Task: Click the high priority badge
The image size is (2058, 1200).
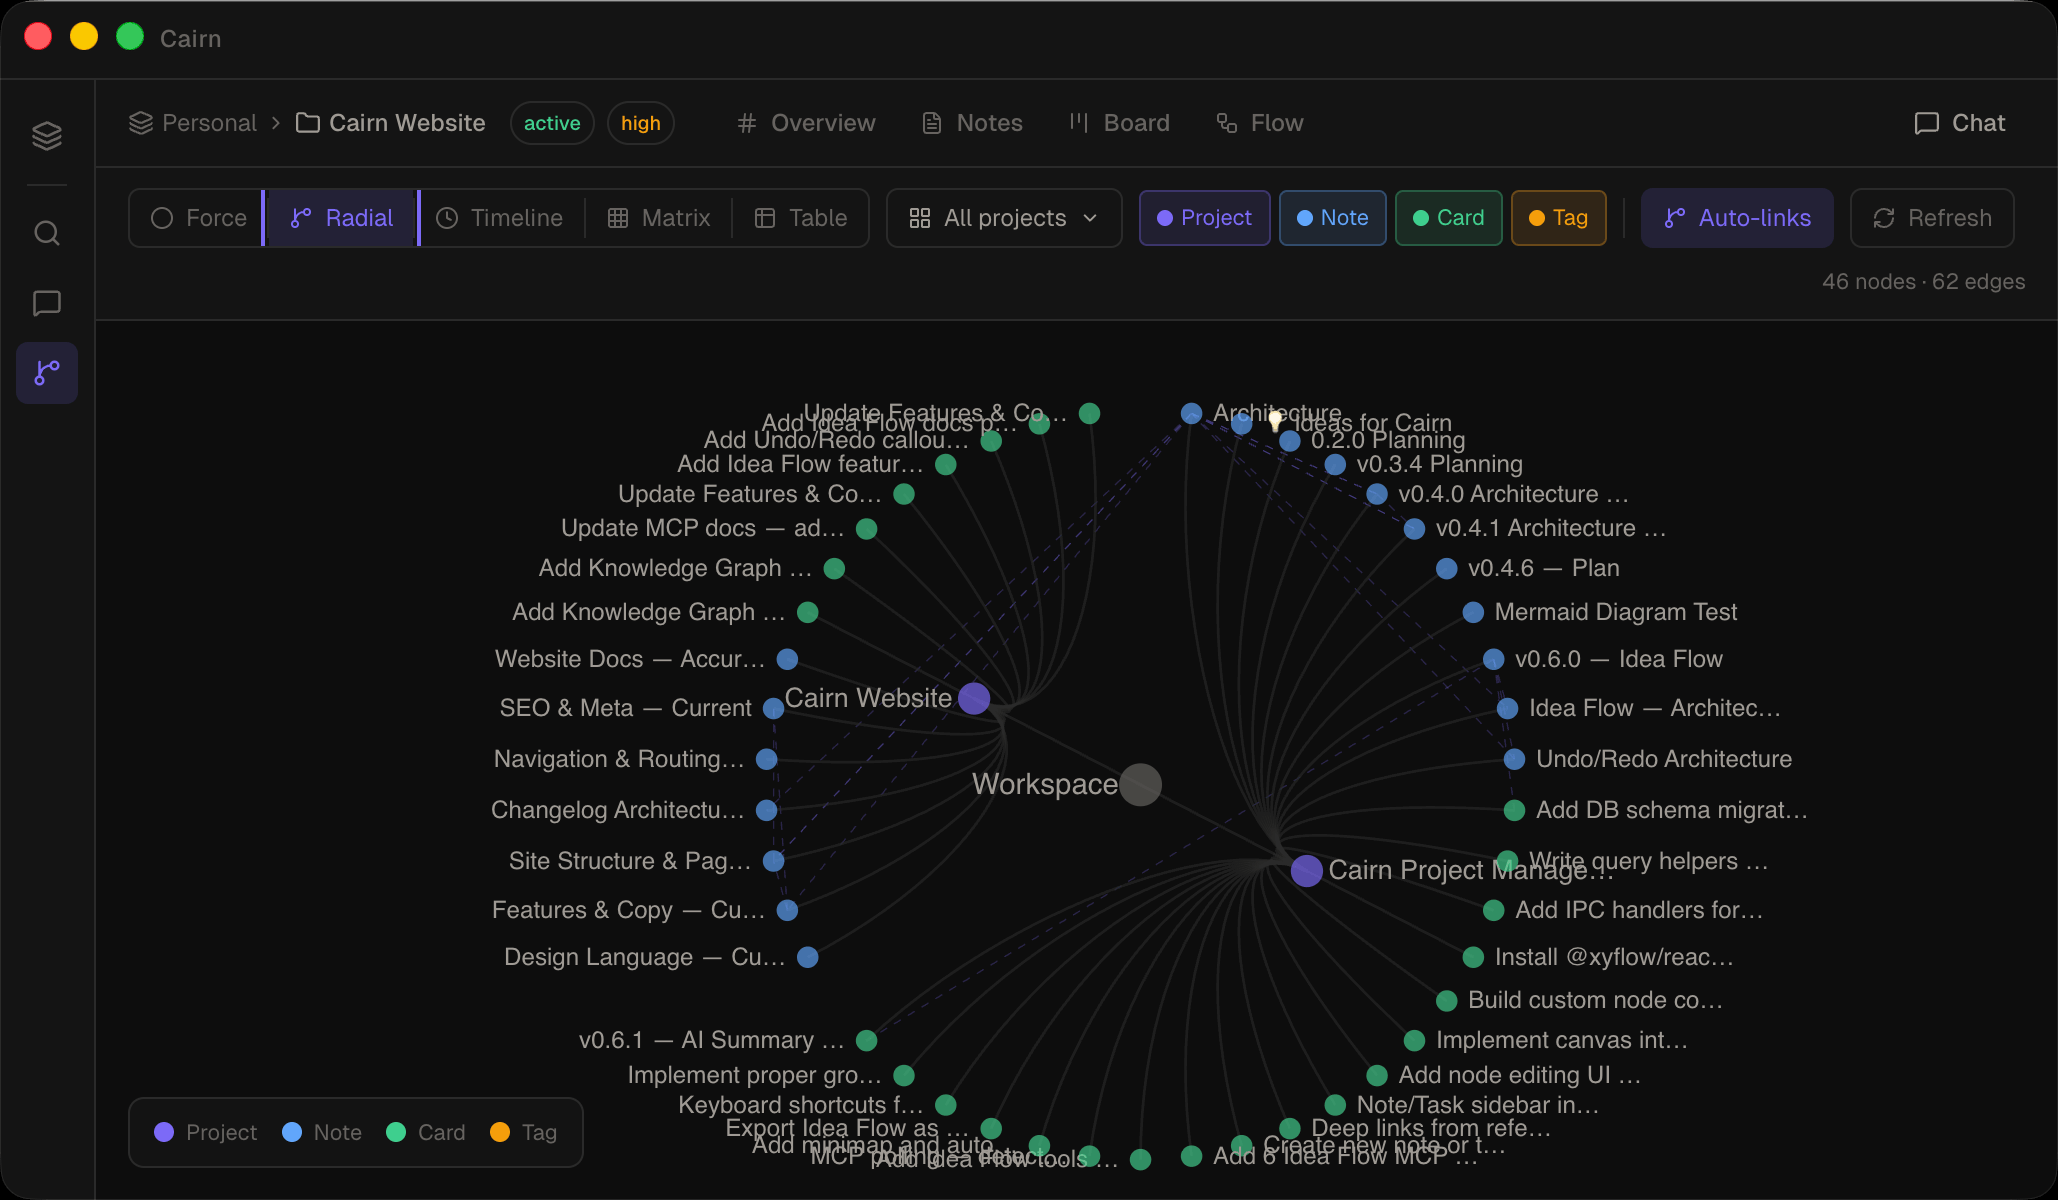Action: pos(640,123)
